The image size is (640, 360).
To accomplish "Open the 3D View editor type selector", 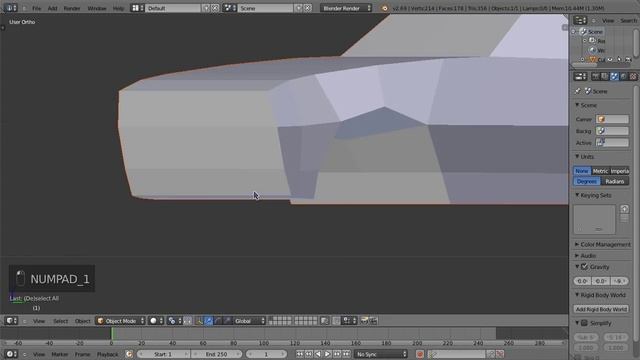I will click(11, 321).
